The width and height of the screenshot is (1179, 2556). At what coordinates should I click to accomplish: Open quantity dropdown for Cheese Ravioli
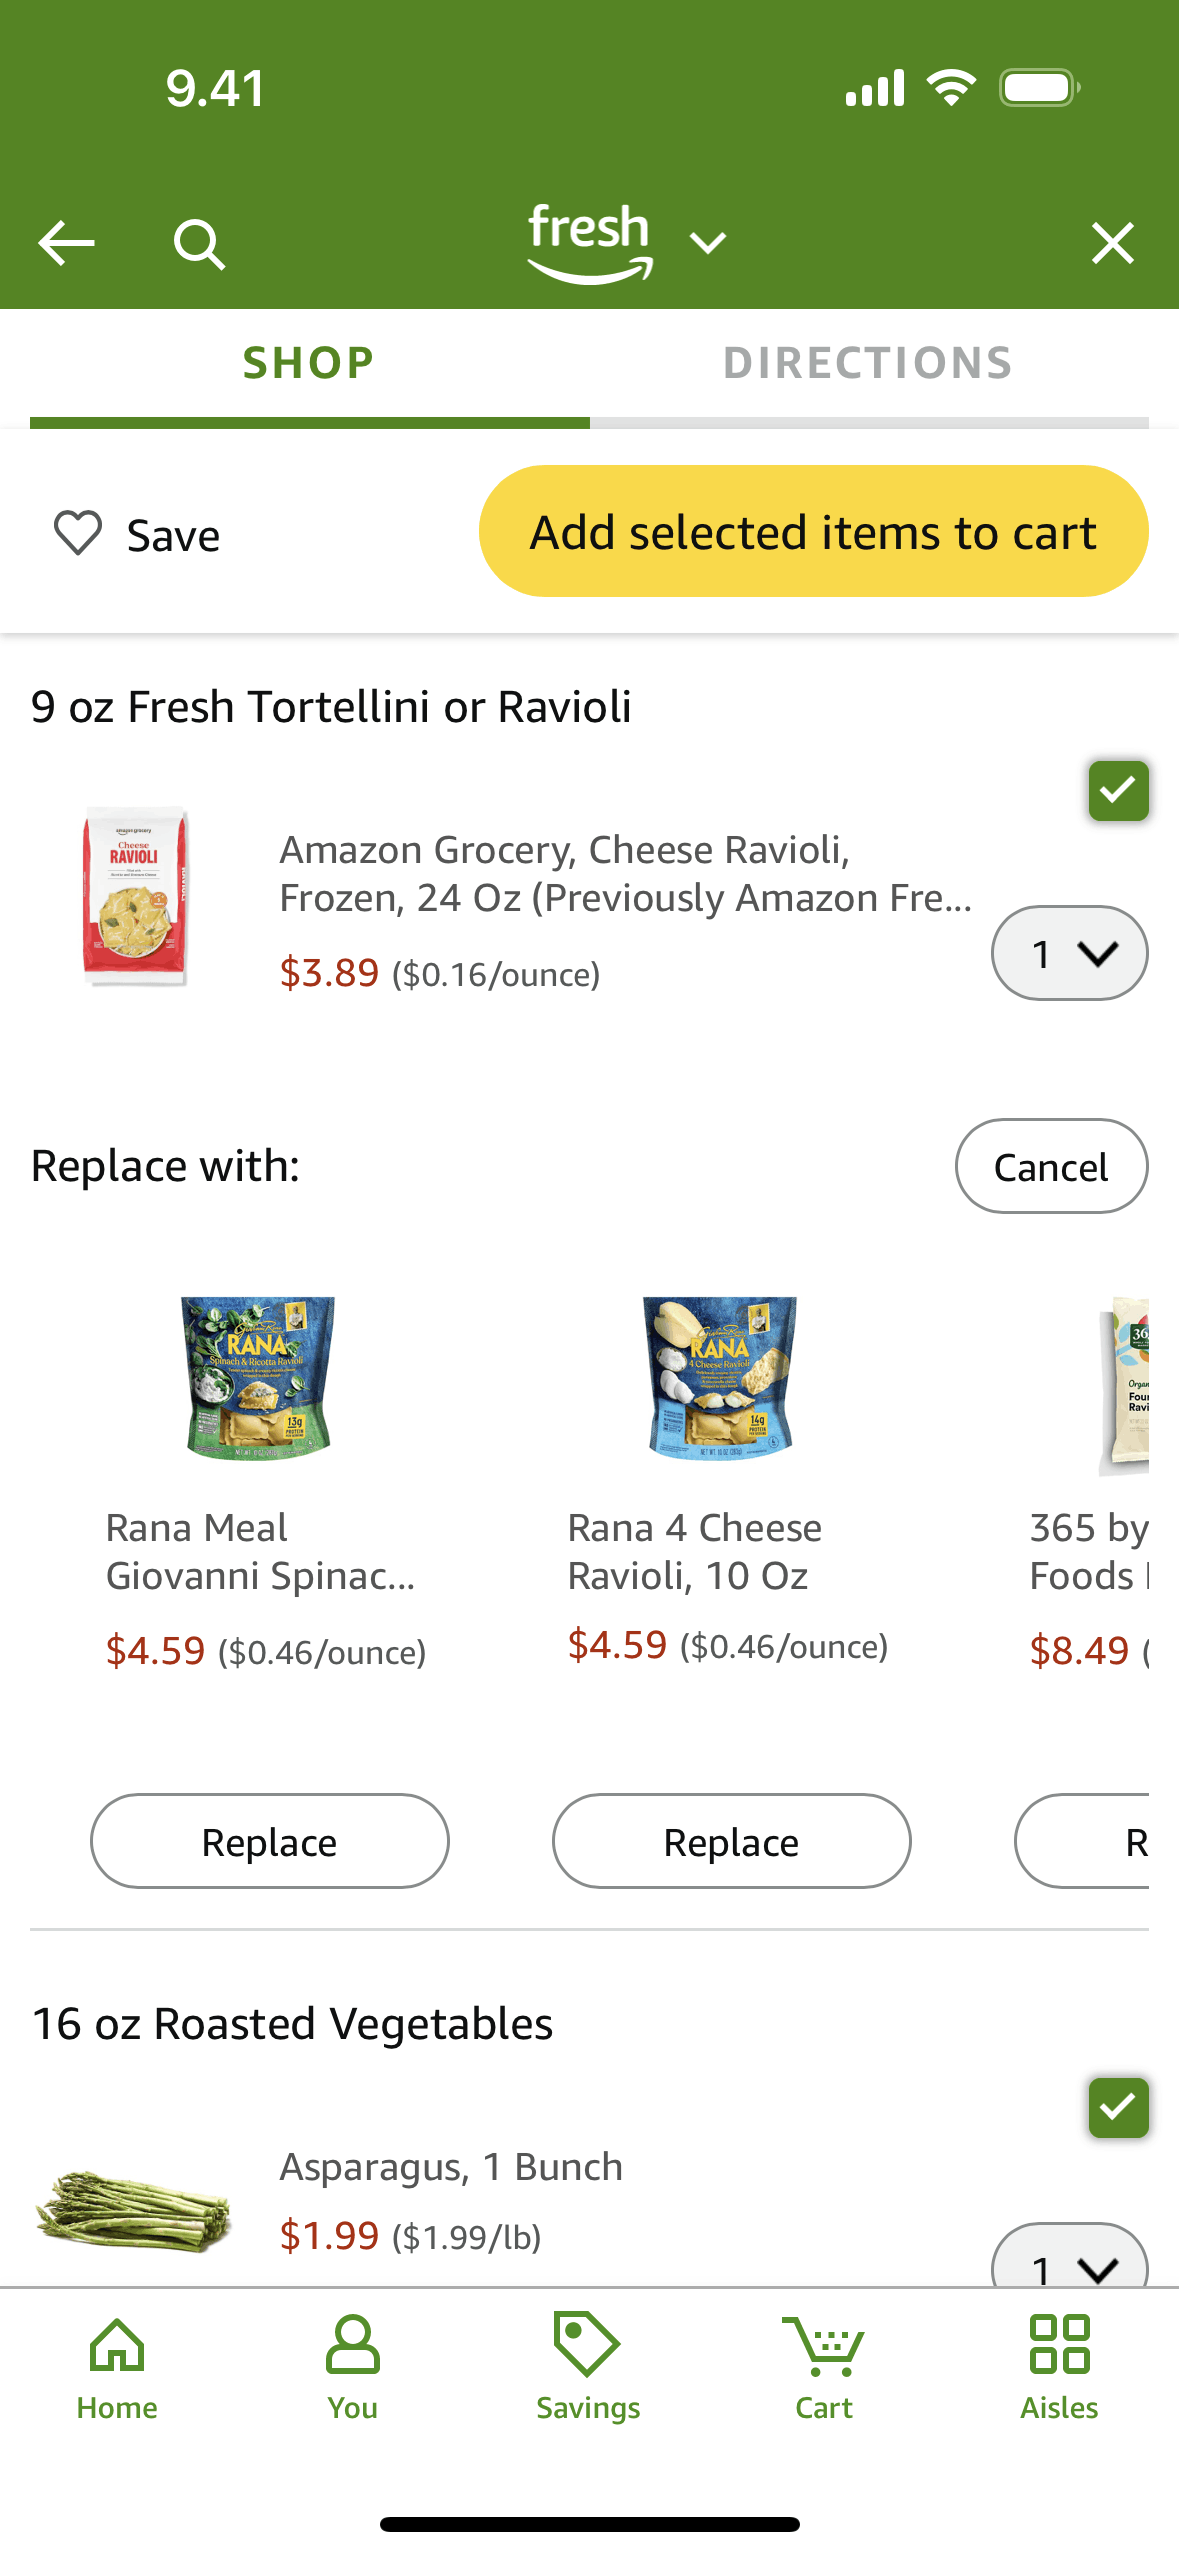[1069, 953]
